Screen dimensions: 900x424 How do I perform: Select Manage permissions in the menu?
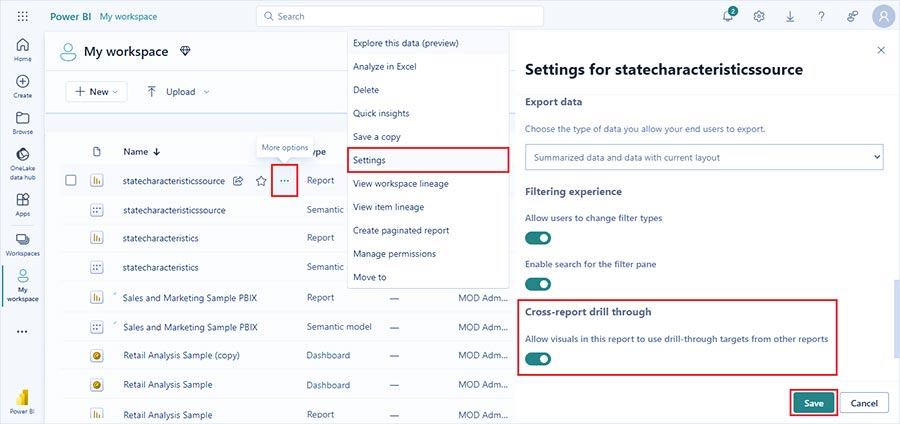[x=428, y=254]
